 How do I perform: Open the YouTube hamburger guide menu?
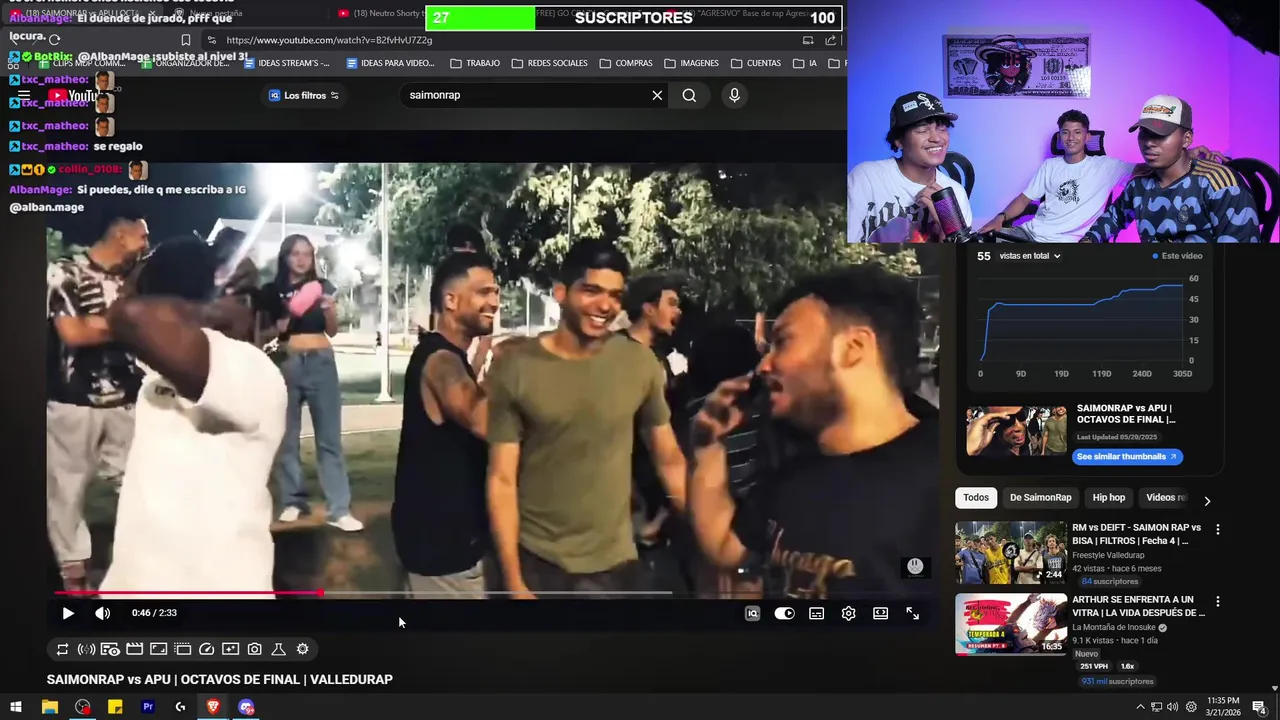point(24,96)
